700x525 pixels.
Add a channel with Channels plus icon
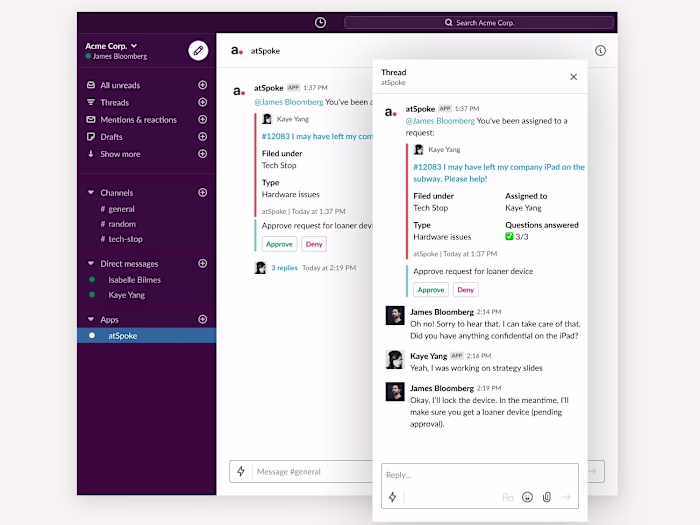pos(202,192)
